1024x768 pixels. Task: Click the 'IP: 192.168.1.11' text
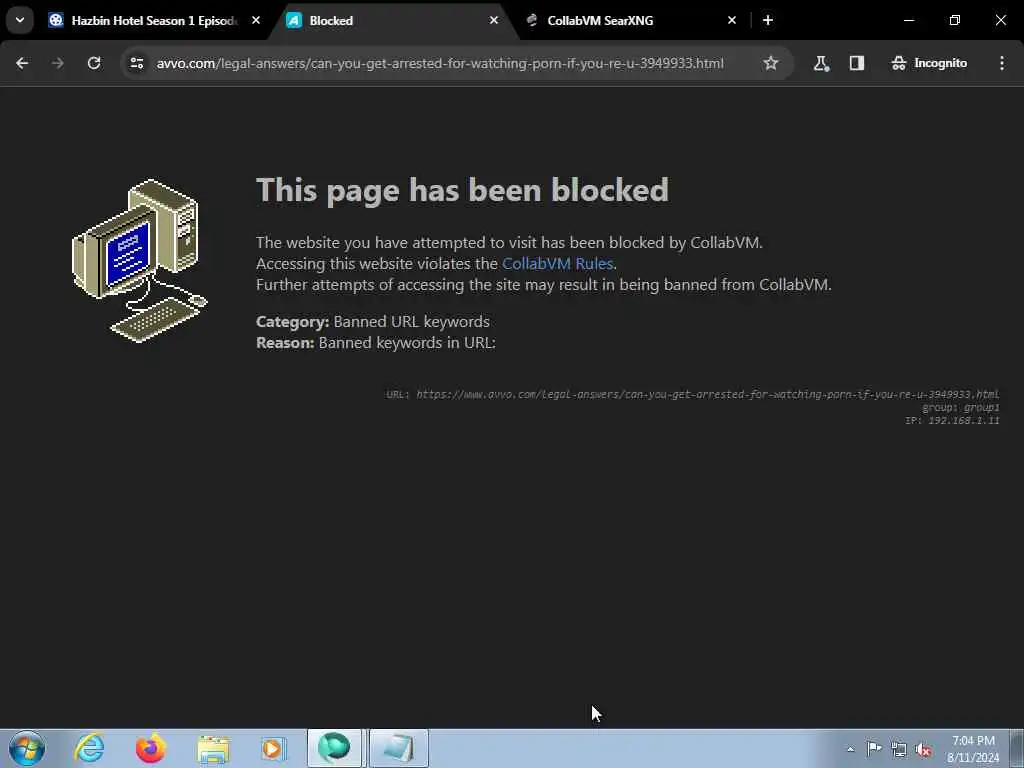click(x=952, y=421)
